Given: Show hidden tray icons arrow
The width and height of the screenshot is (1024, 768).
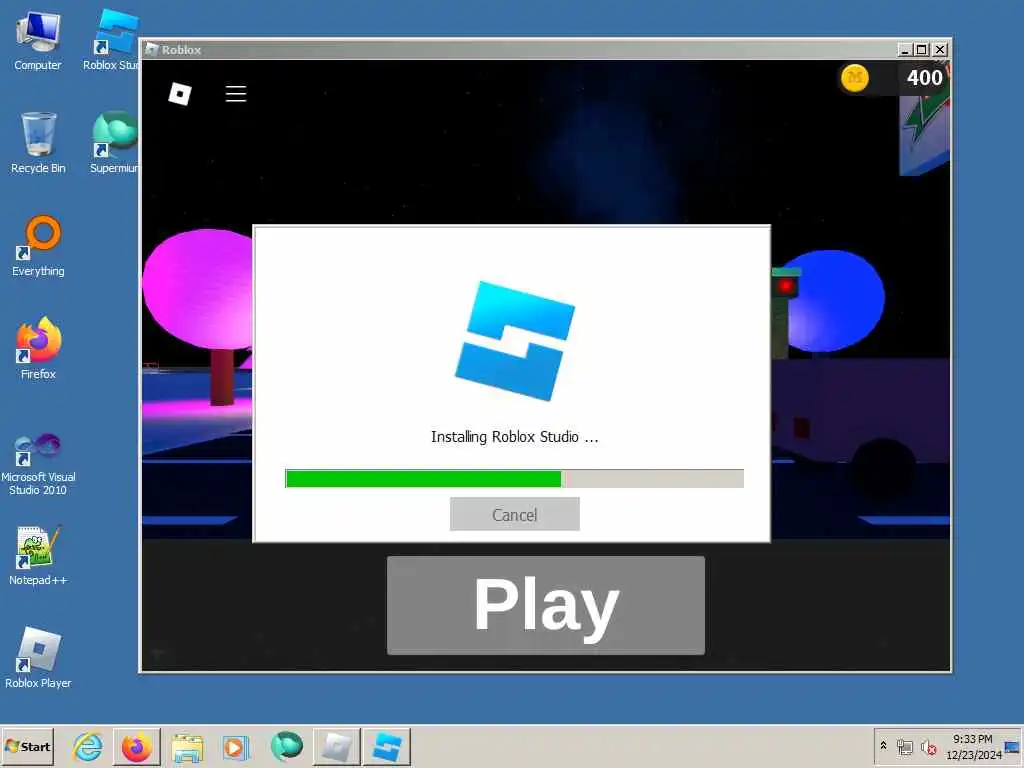Looking at the screenshot, I should [884, 746].
